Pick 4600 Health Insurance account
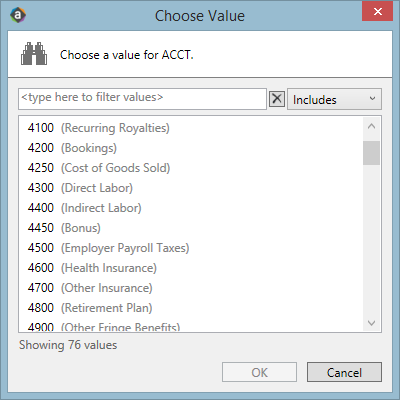This screenshot has height=400, width=400. (x=191, y=268)
